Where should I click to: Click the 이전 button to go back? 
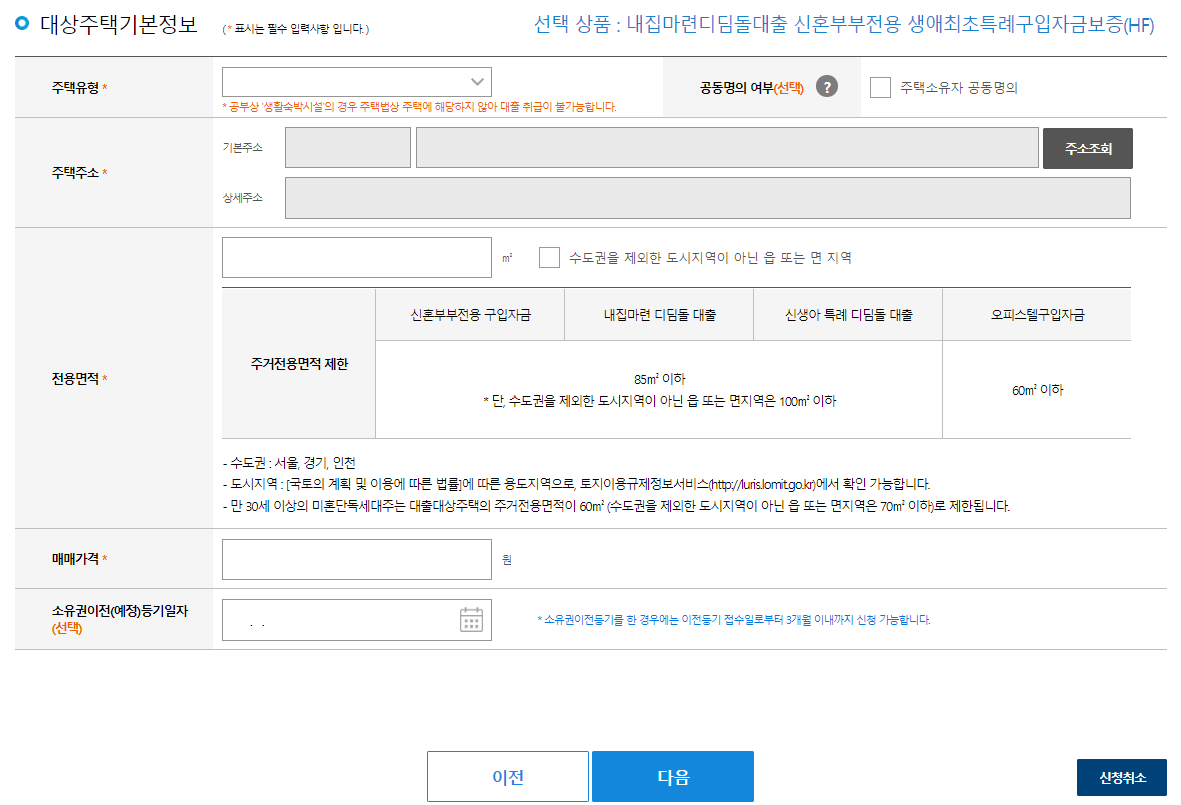point(507,776)
